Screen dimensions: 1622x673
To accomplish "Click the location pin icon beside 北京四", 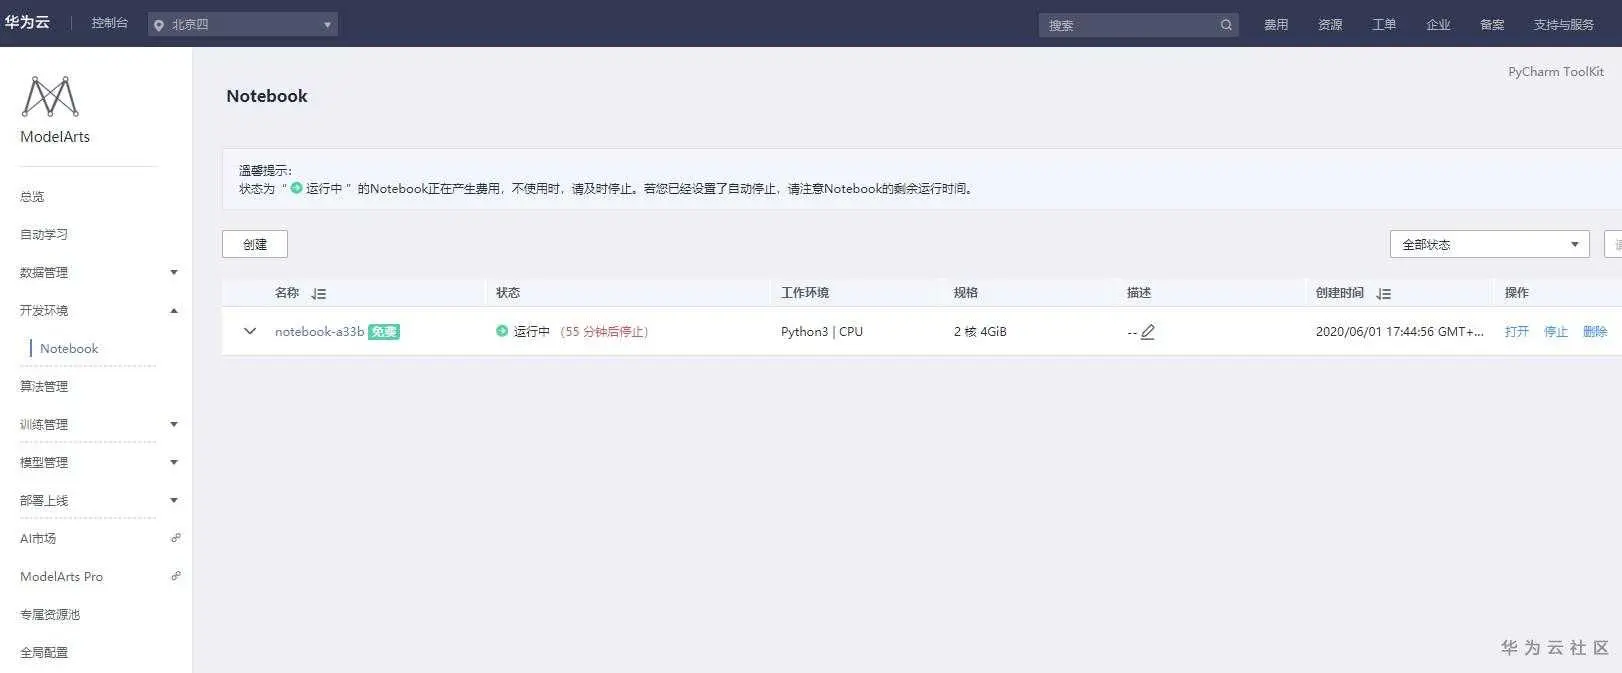I will [x=159, y=25].
